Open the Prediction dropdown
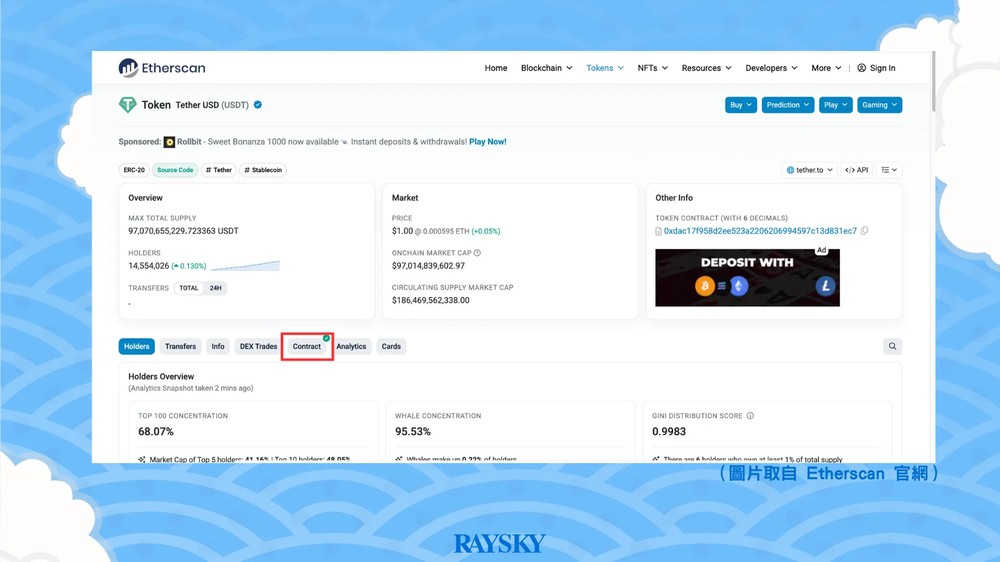This screenshot has width=1000, height=562. click(788, 105)
